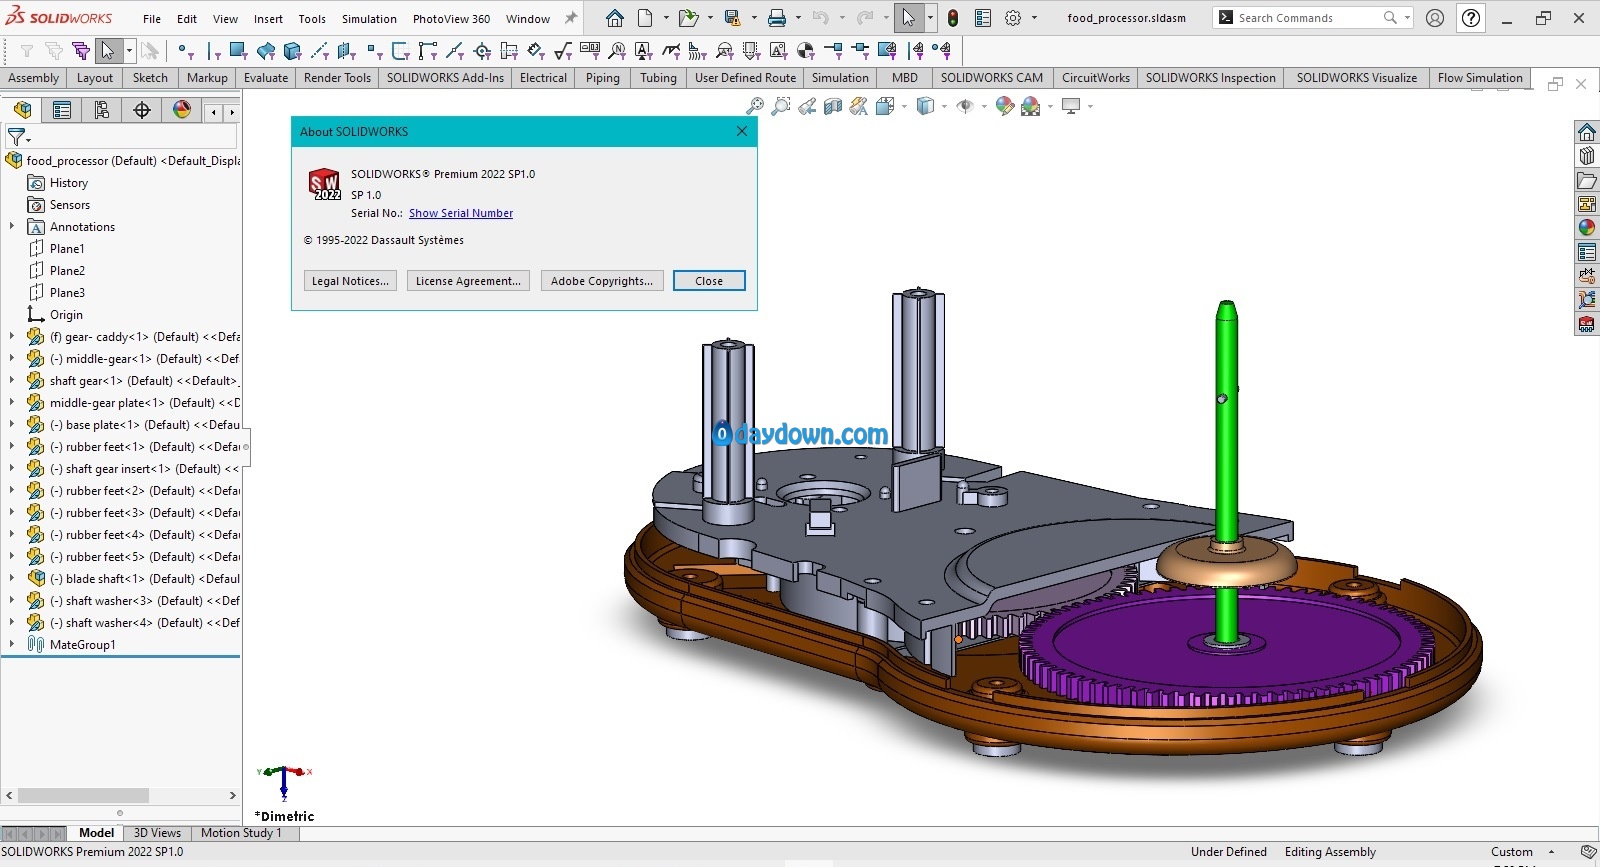Open SOLIDWORKS Resources home in task pane
1600x867 pixels.
click(x=1587, y=132)
